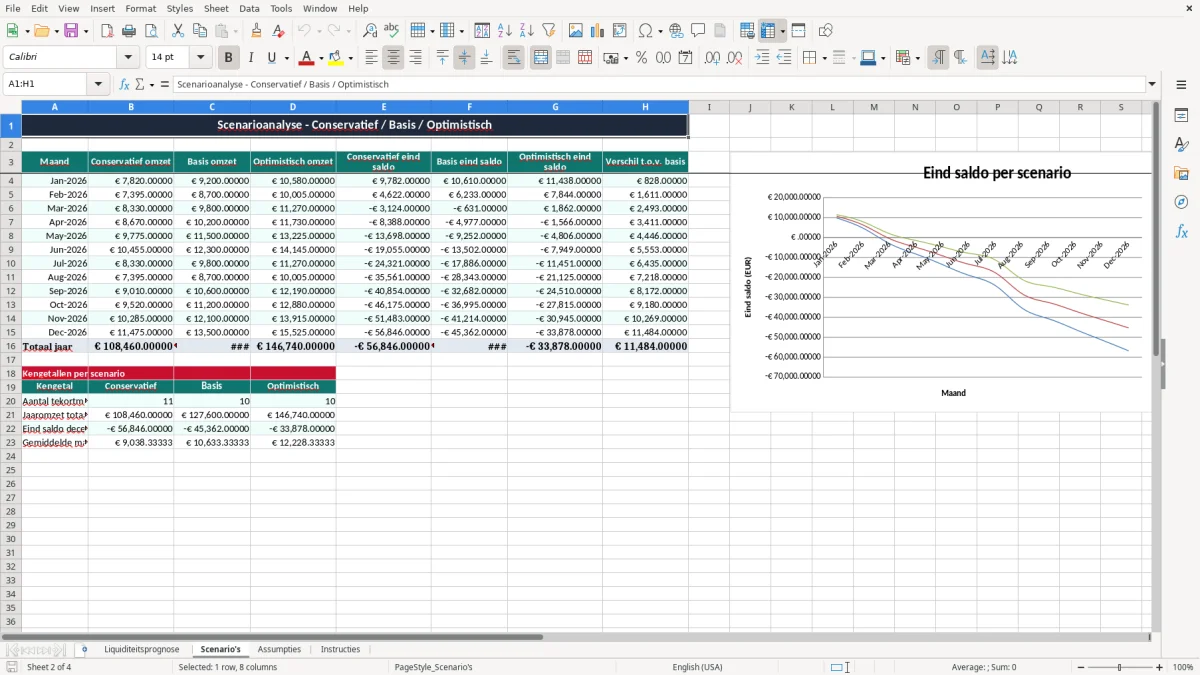The width and height of the screenshot is (1200, 675).
Task: Toggle Center Horizontally alignment
Action: [393, 58]
